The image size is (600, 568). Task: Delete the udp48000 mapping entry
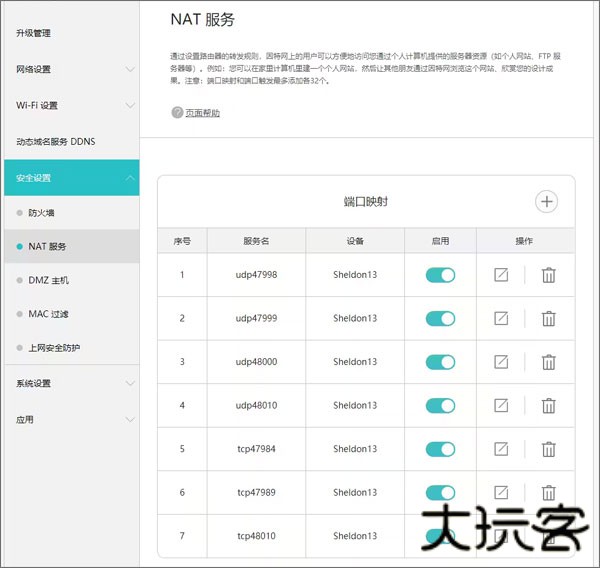(x=548, y=362)
